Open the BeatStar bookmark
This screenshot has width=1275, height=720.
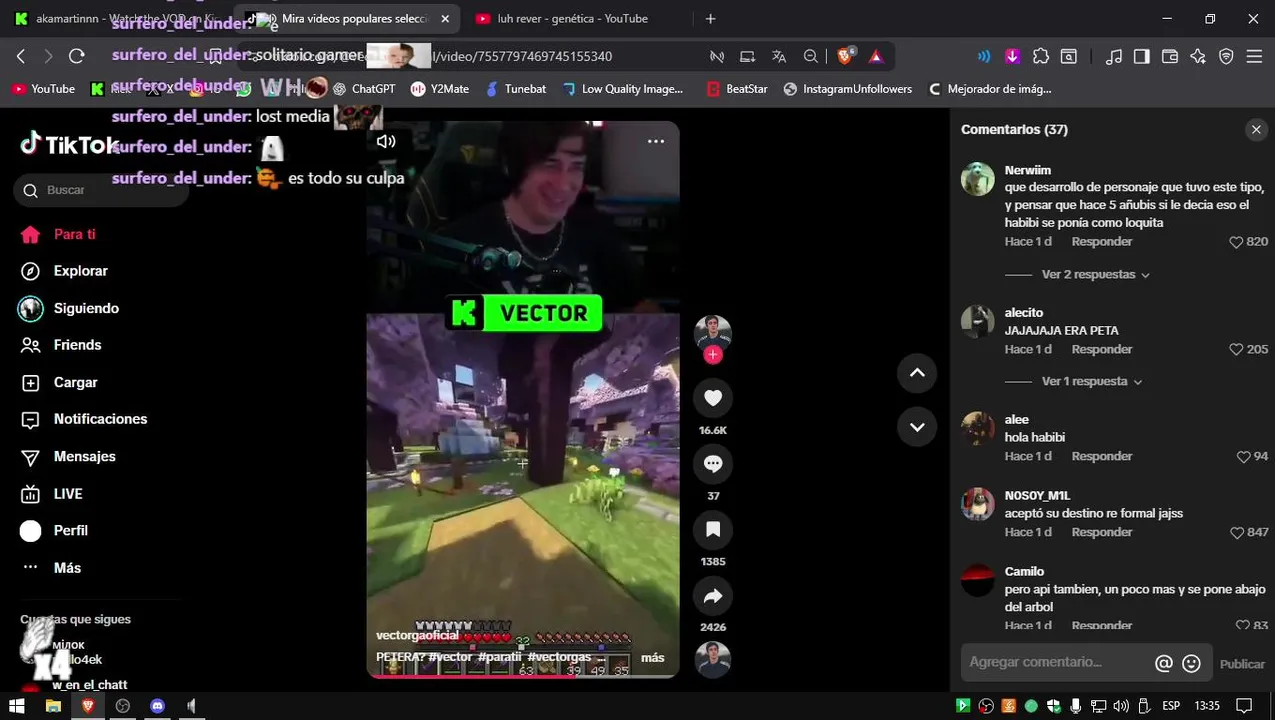click(737, 89)
